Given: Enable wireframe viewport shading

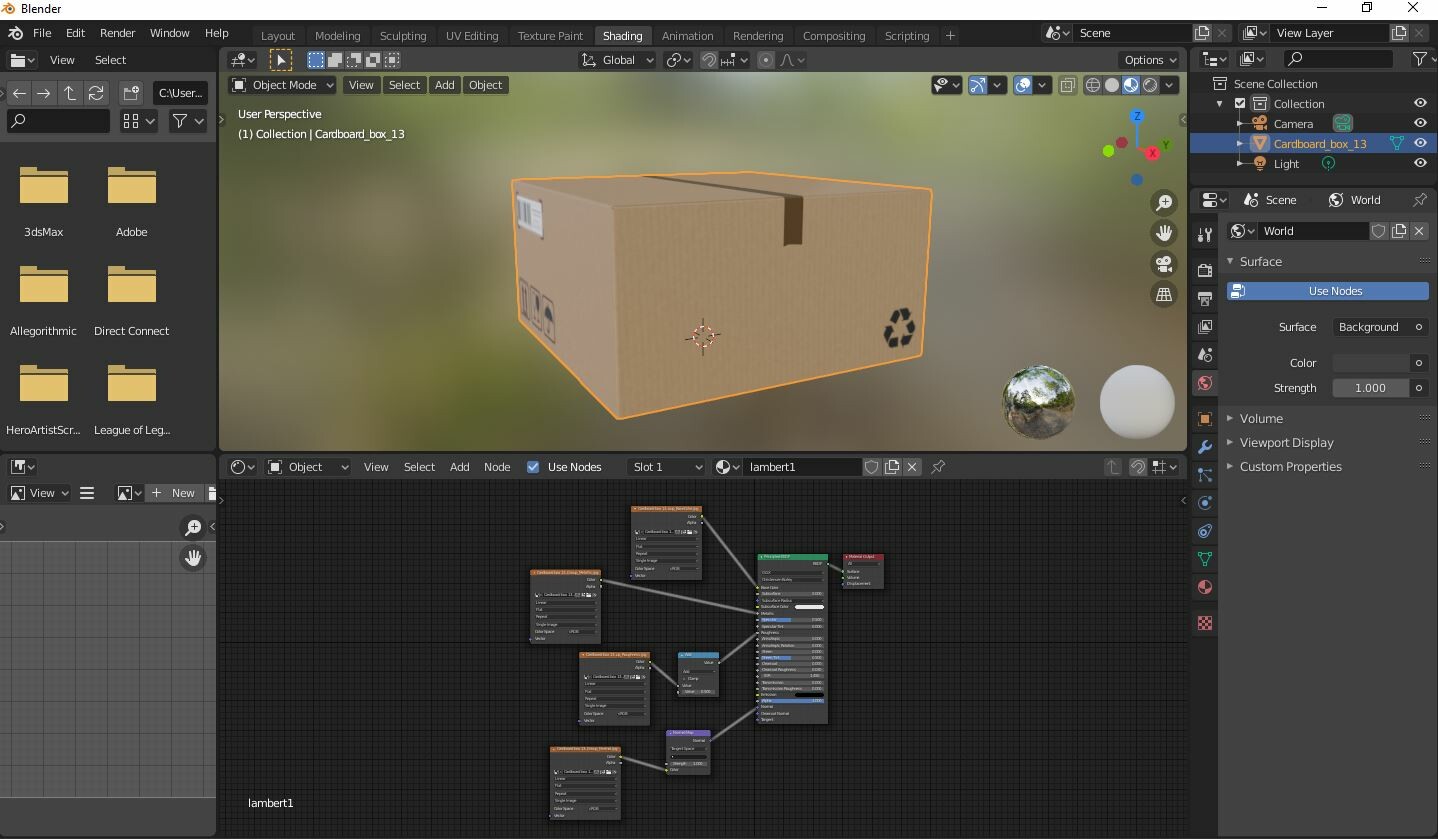Looking at the screenshot, I should [x=1092, y=85].
